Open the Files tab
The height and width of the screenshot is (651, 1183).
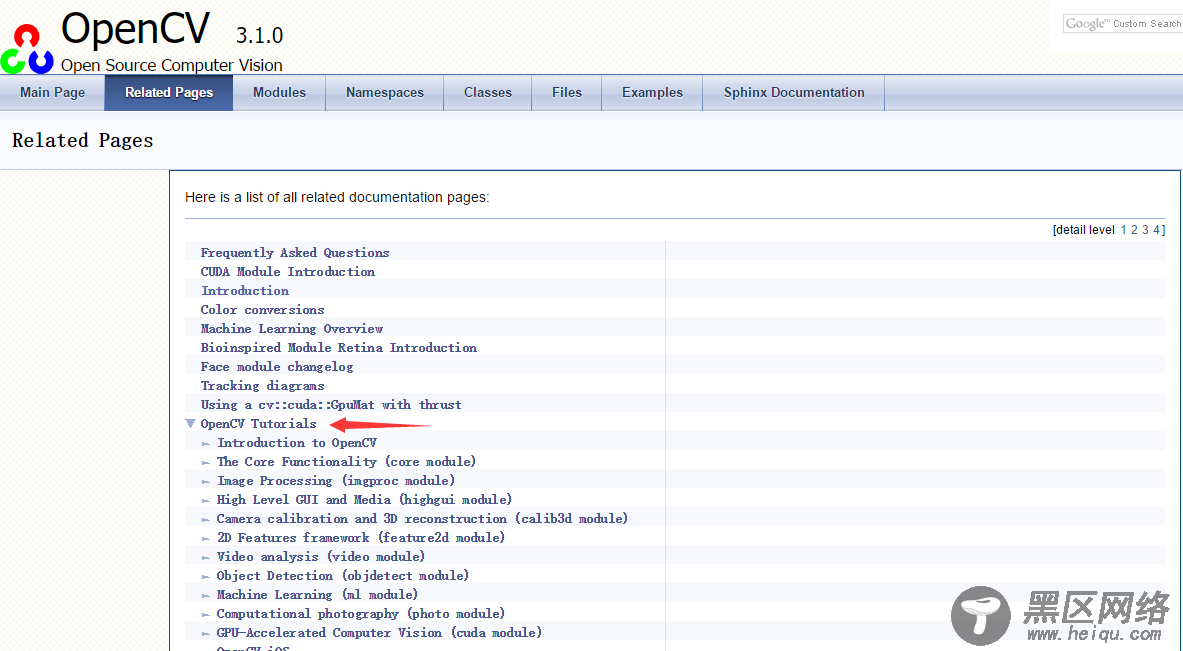click(x=567, y=93)
